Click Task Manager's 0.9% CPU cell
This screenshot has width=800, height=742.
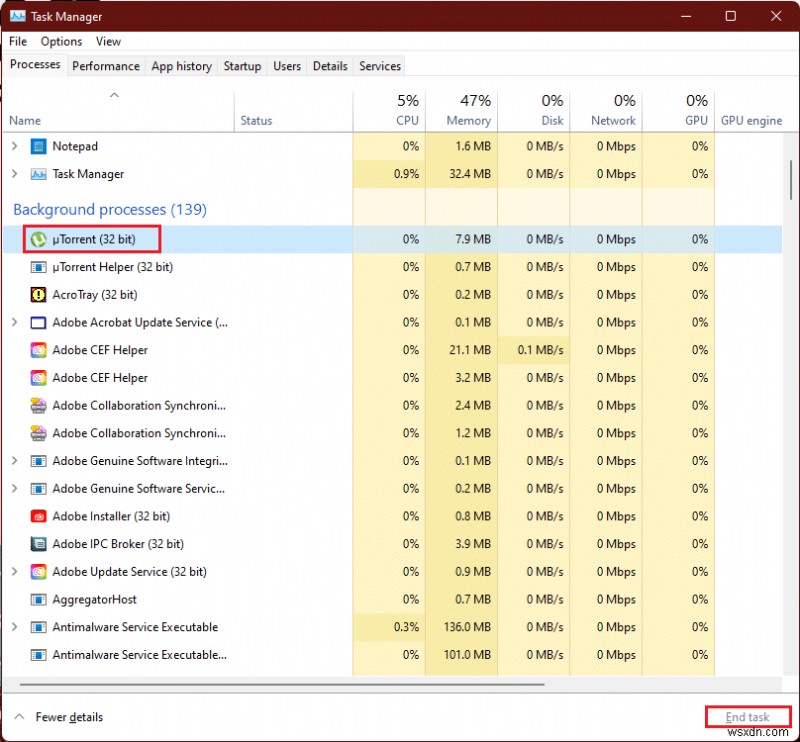point(389,174)
